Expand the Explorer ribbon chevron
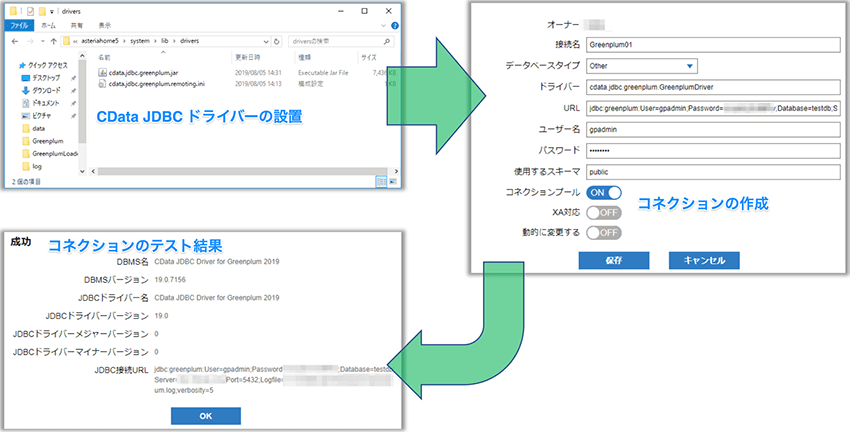 coord(384,25)
